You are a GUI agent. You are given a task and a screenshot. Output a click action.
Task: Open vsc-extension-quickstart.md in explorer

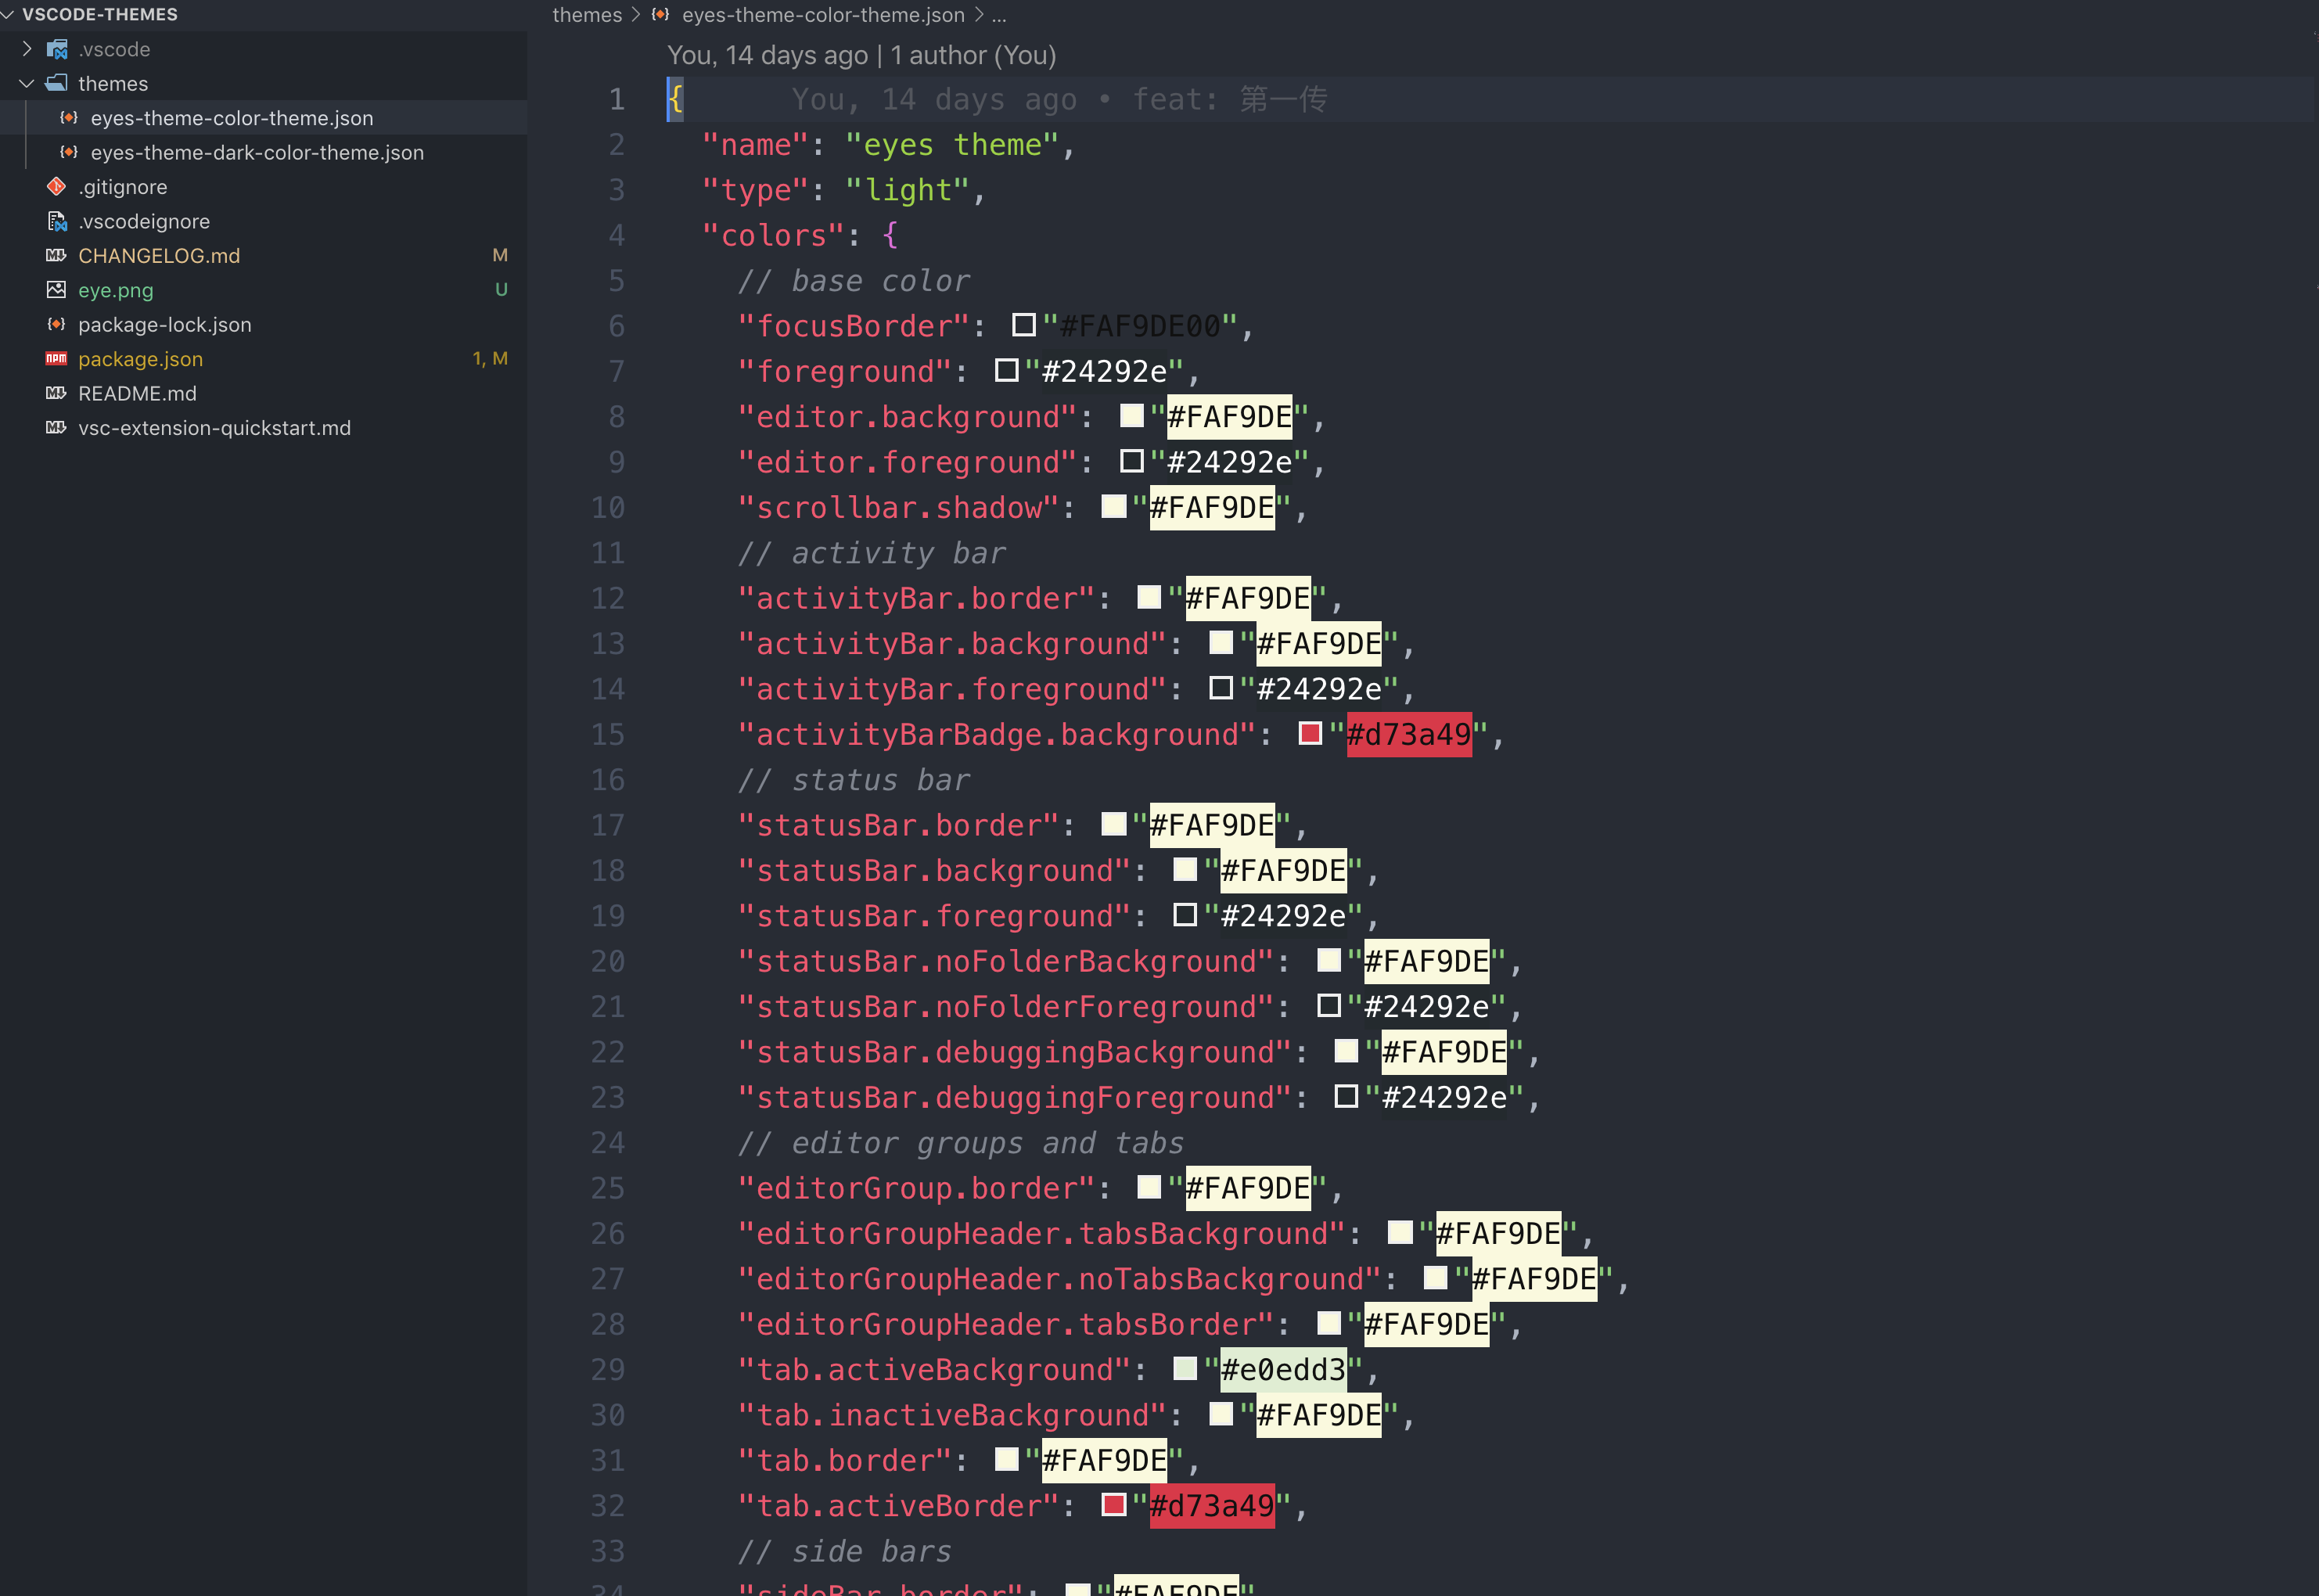click(214, 428)
